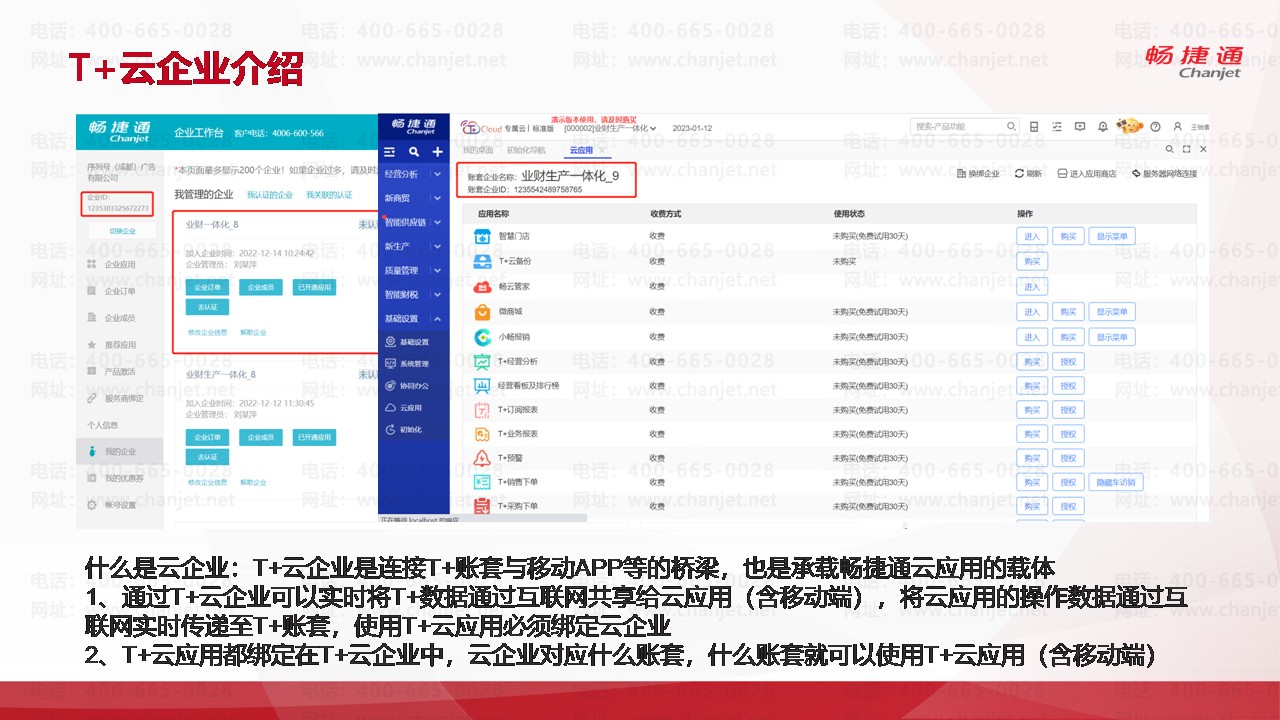This screenshot has width=1280, height=720.
Task: Click 显示菜单 button for 微商城
Action: coord(1111,312)
